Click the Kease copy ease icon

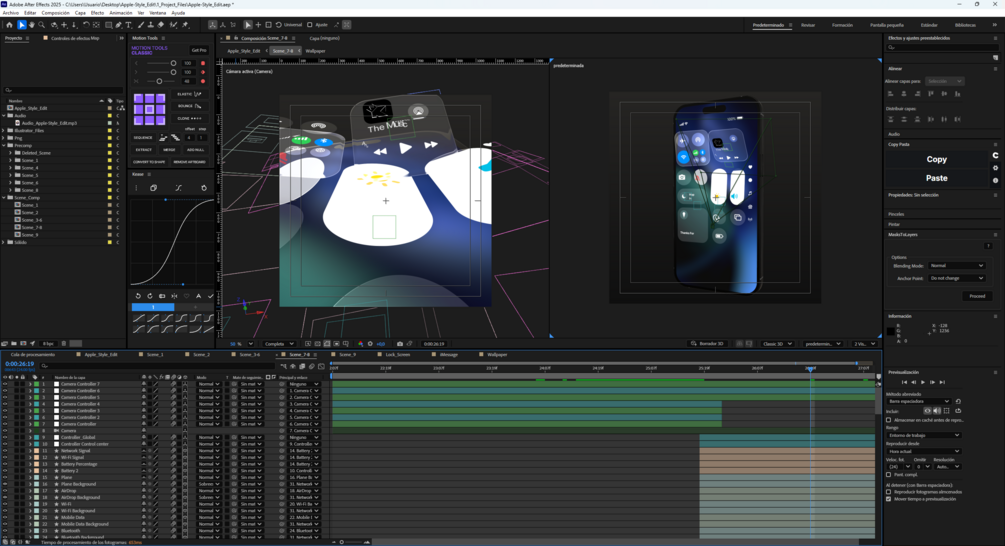coord(153,188)
